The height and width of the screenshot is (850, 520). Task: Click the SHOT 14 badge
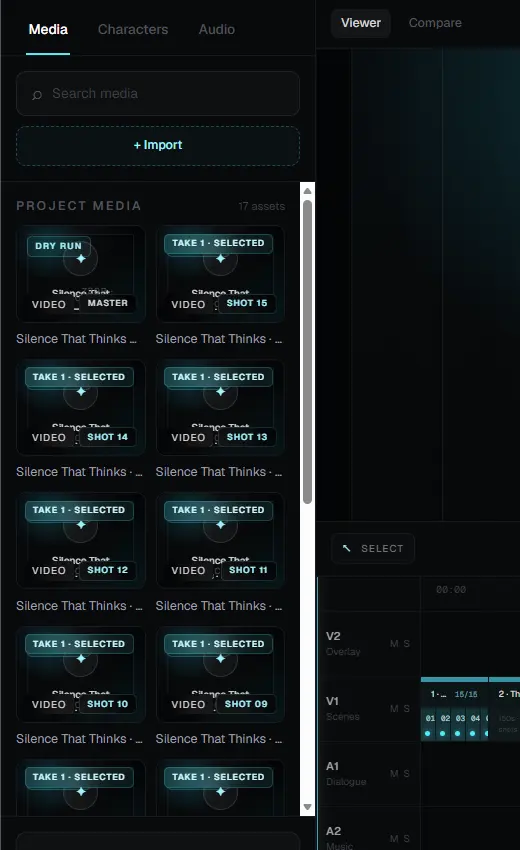point(107,437)
